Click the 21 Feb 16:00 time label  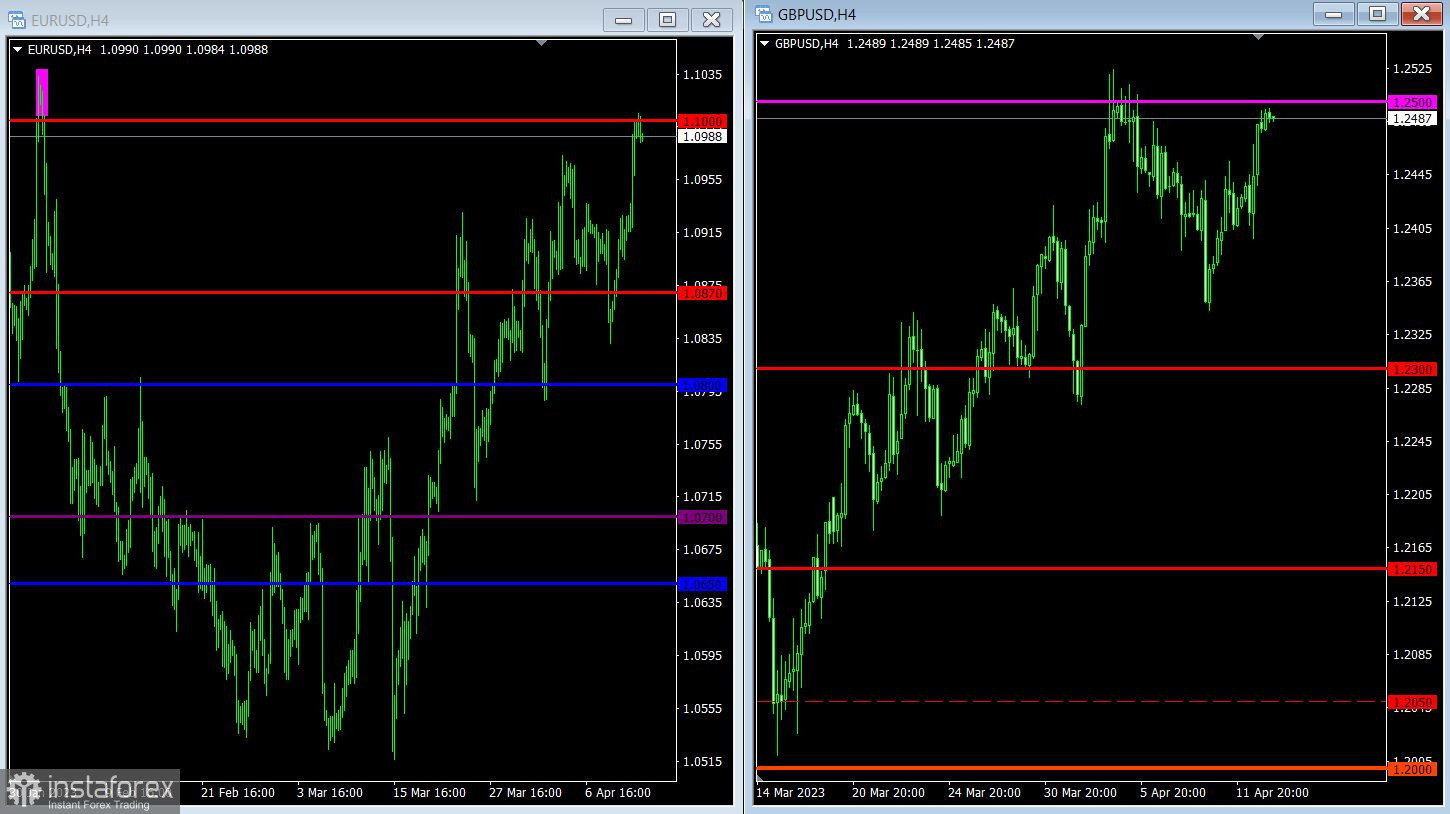click(238, 792)
